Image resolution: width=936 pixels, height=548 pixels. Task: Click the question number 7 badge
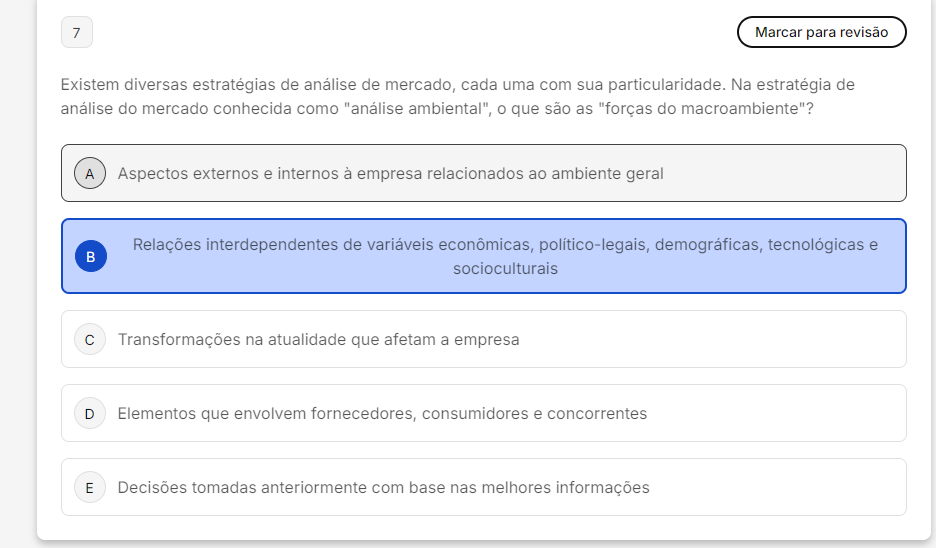point(77,32)
